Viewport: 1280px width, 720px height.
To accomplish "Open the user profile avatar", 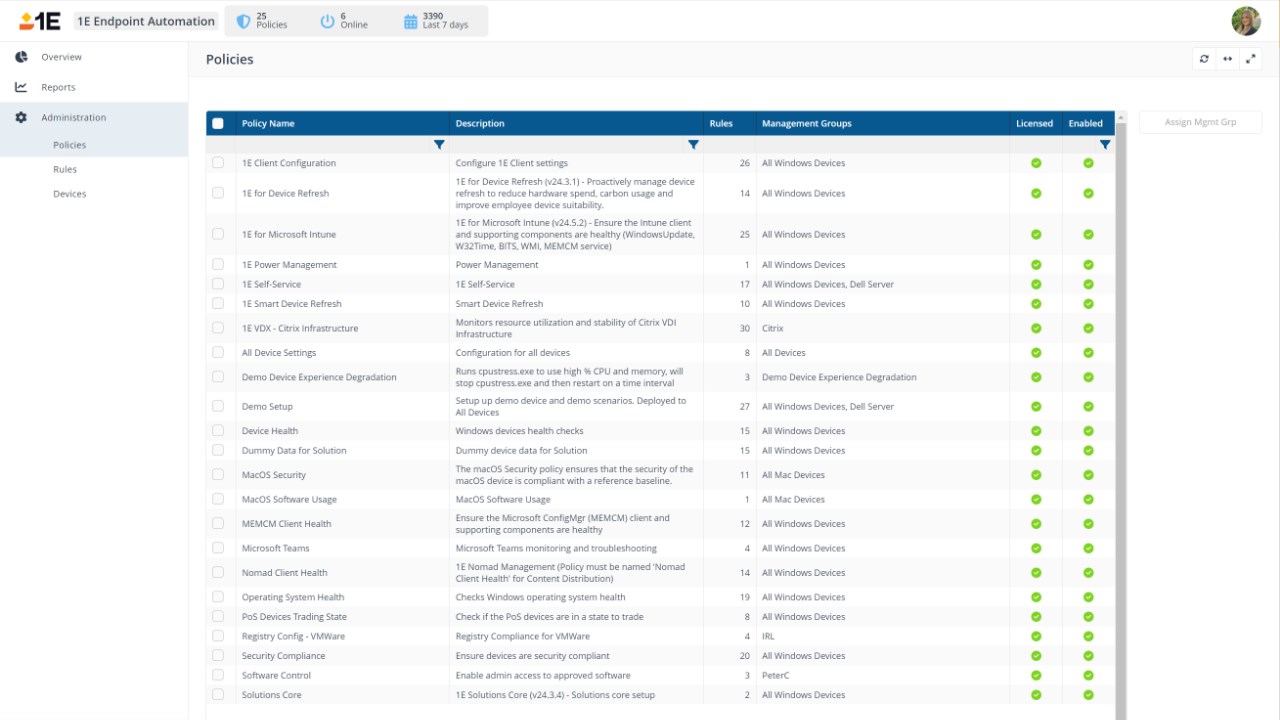I will point(1246,21).
